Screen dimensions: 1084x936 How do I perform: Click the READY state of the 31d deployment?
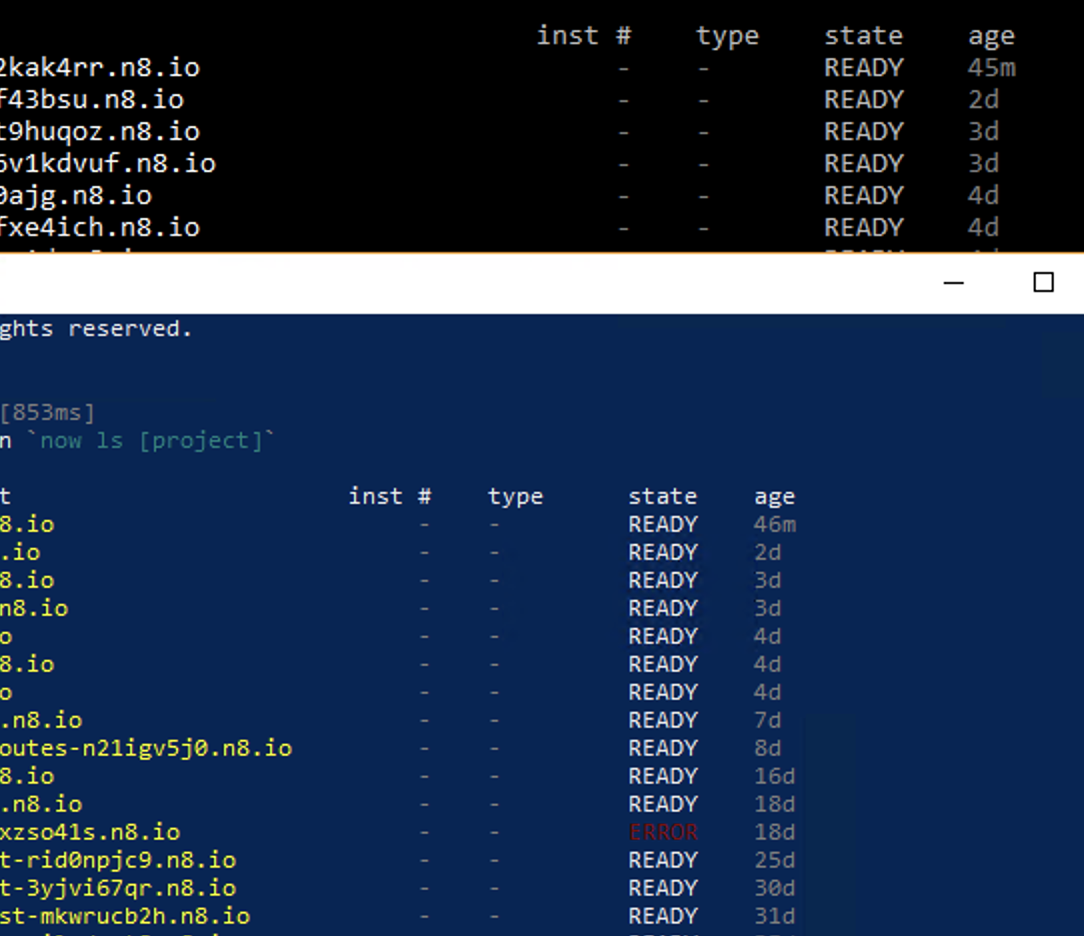coord(663,915)
